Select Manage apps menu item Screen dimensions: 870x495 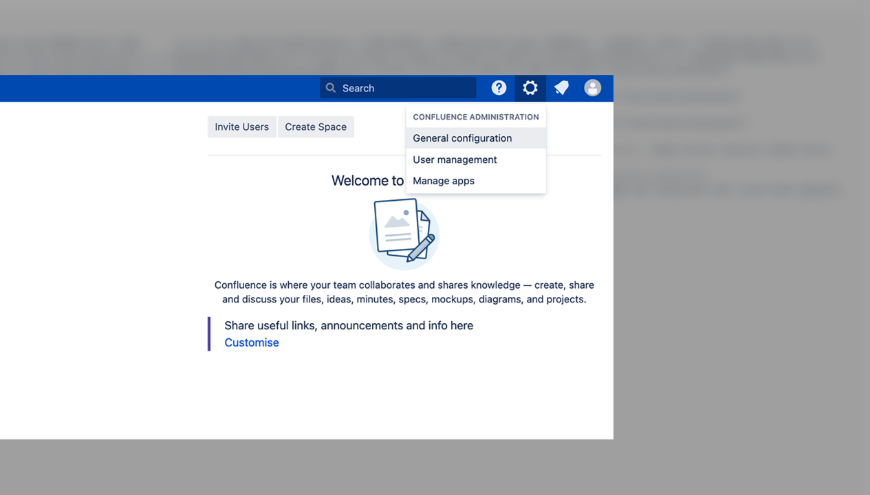[476, 181]
